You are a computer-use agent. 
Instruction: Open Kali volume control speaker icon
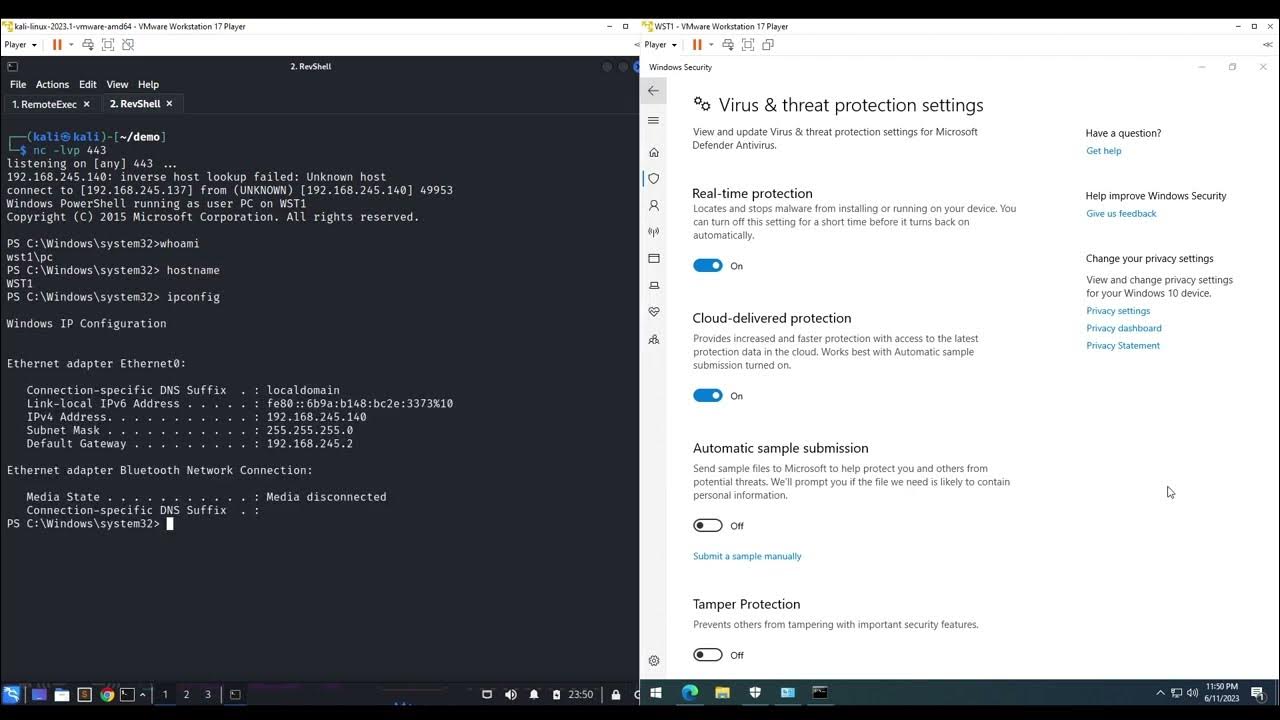point(511,694)
